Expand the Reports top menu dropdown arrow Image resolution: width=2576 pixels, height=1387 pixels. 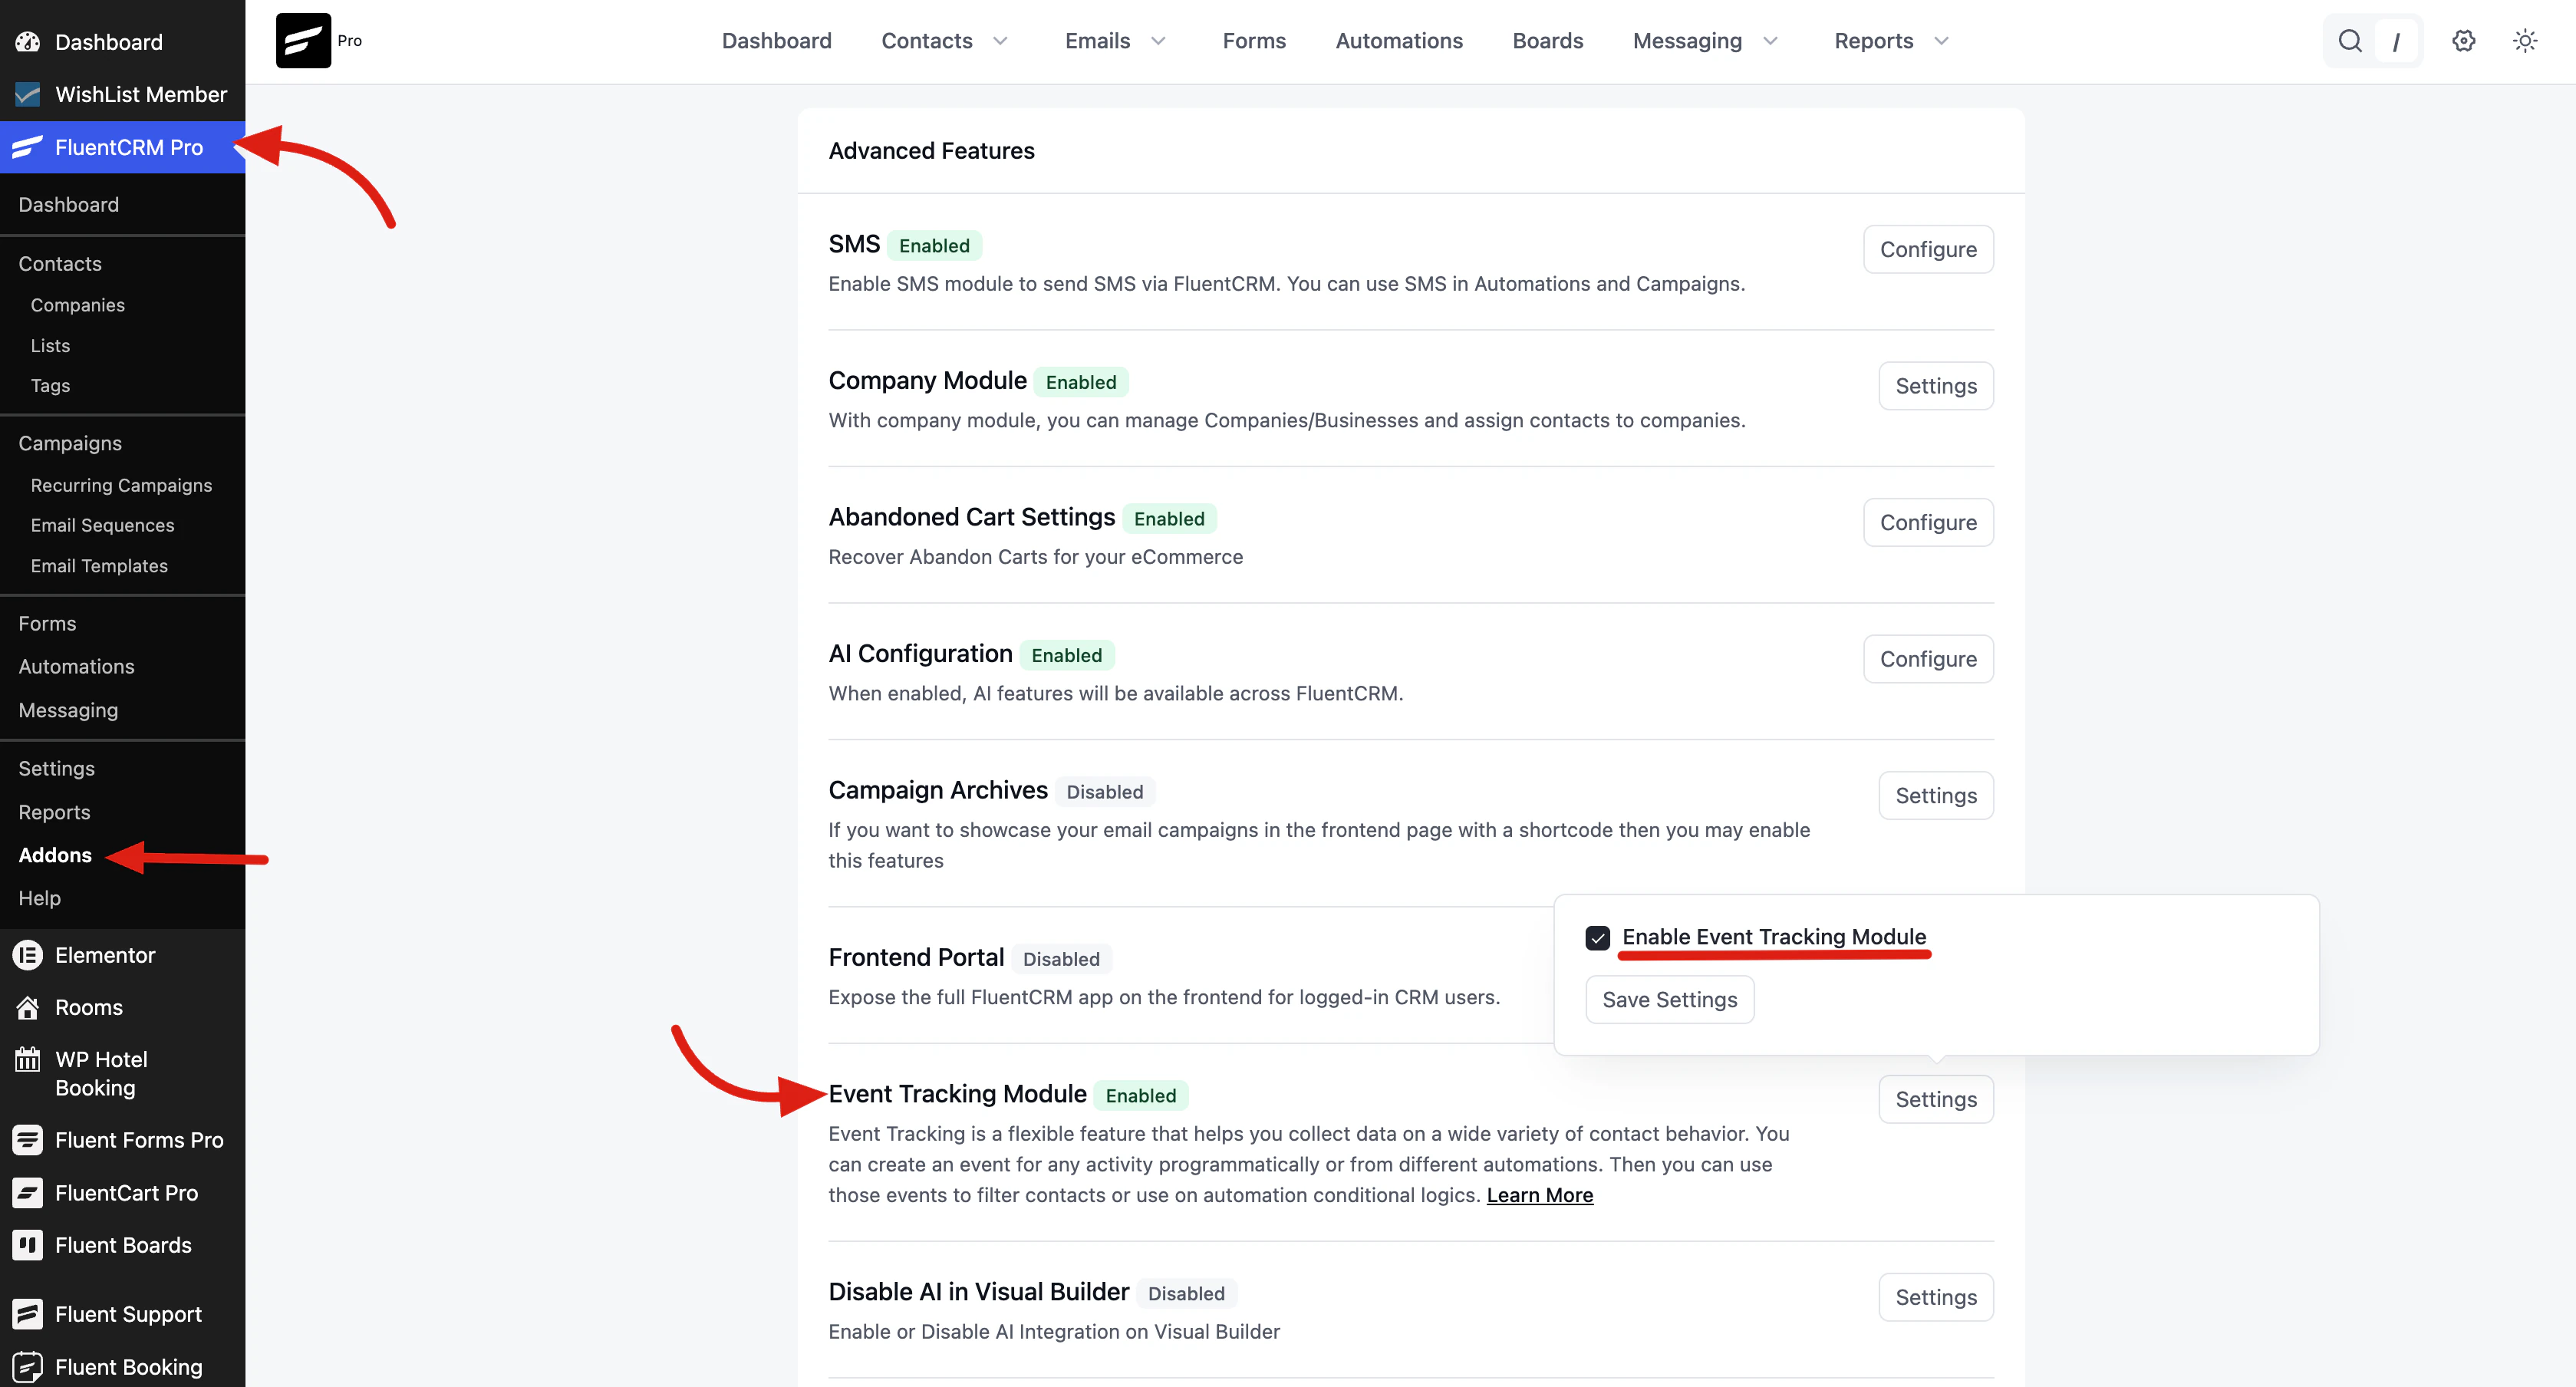click(x=1941, y=41)
